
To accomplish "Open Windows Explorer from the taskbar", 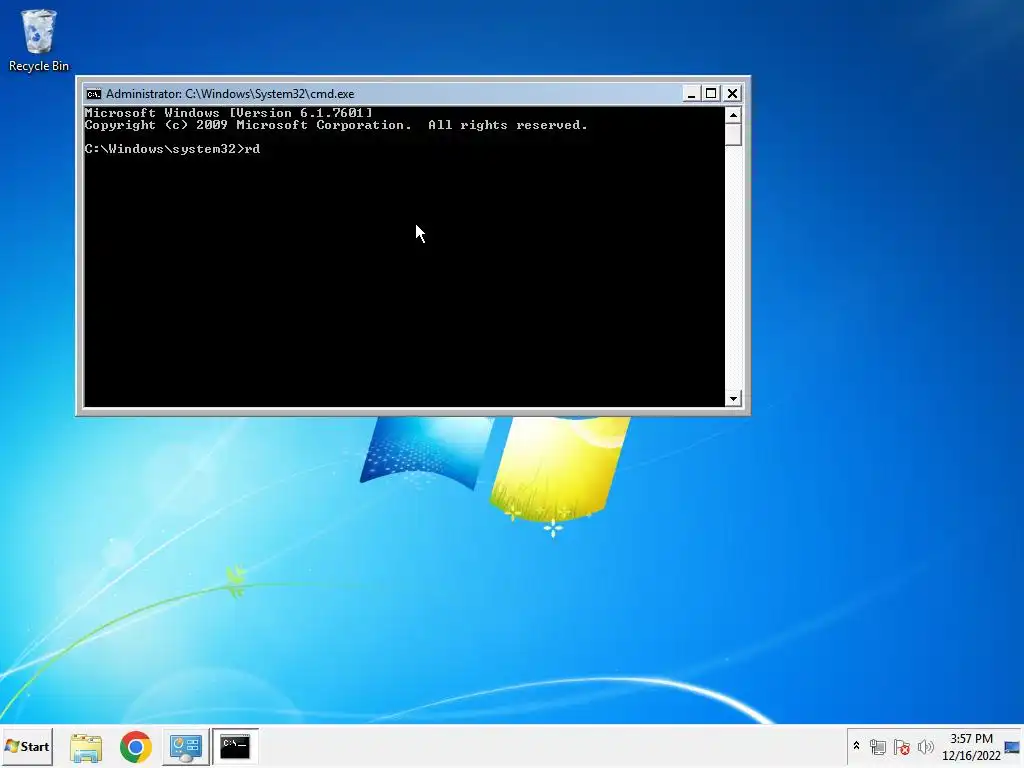I will coord(86,747).
